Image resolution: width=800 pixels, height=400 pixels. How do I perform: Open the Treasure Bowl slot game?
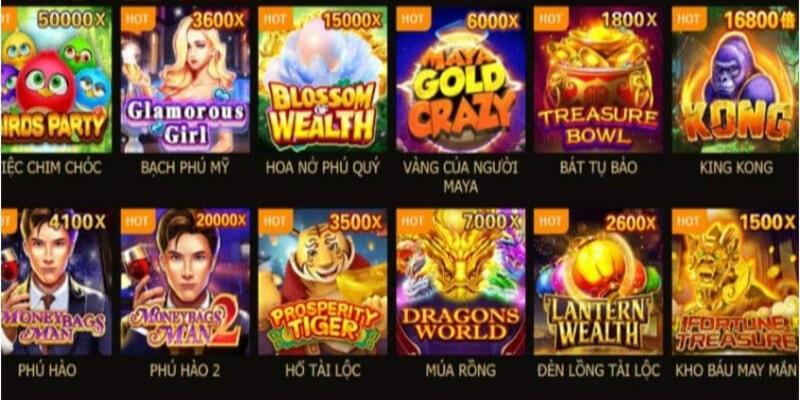[598, 80]
